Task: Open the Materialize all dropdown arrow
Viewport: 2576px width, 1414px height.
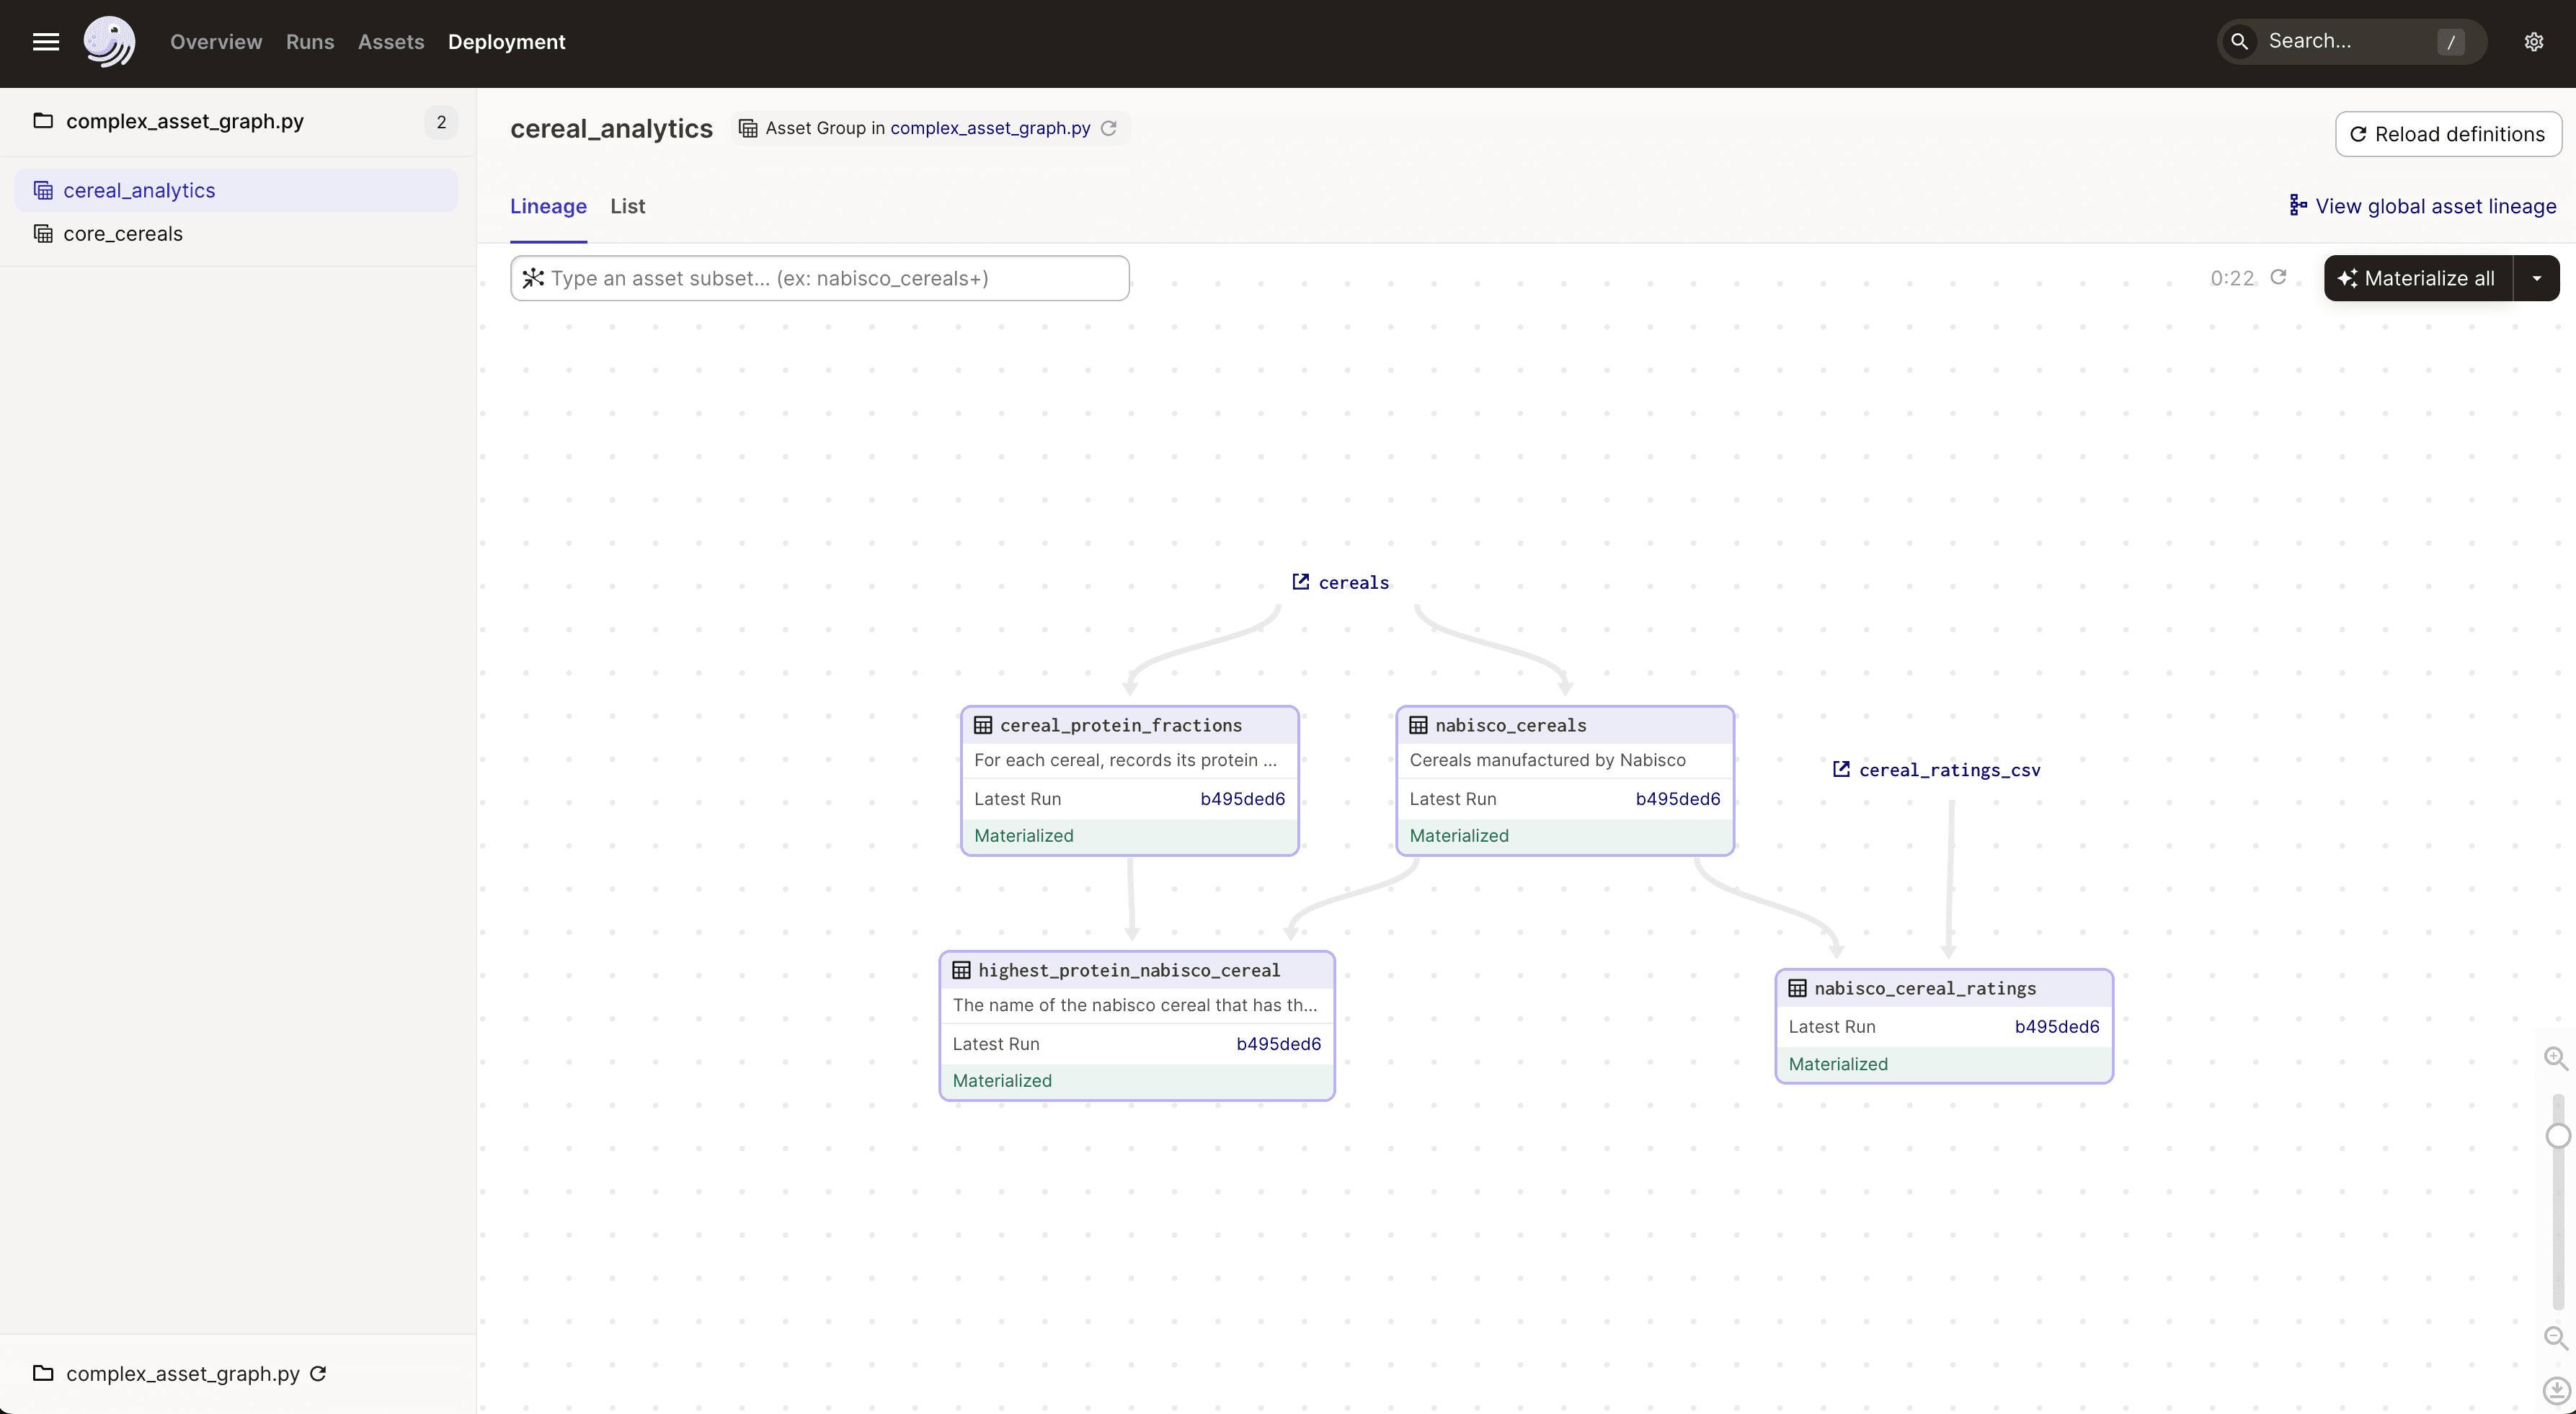Action: [x=2538, y=278]
